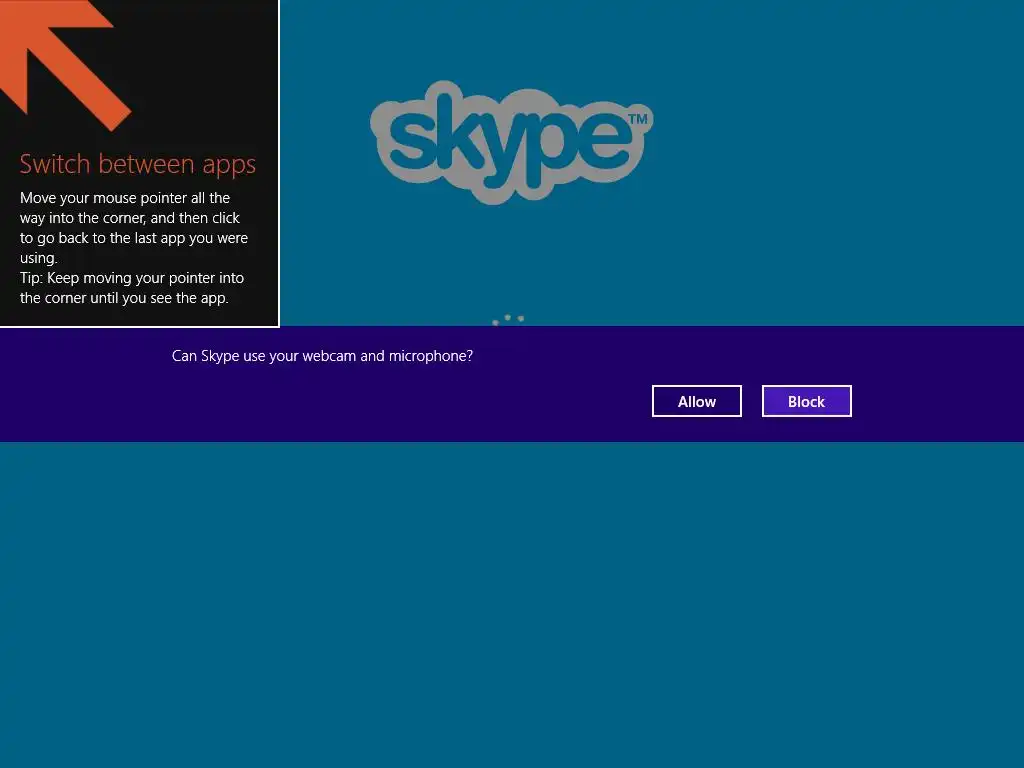
Task: Click the 'Can Skype use your webcam' prompt text
Action: click(x=322, y=356)
